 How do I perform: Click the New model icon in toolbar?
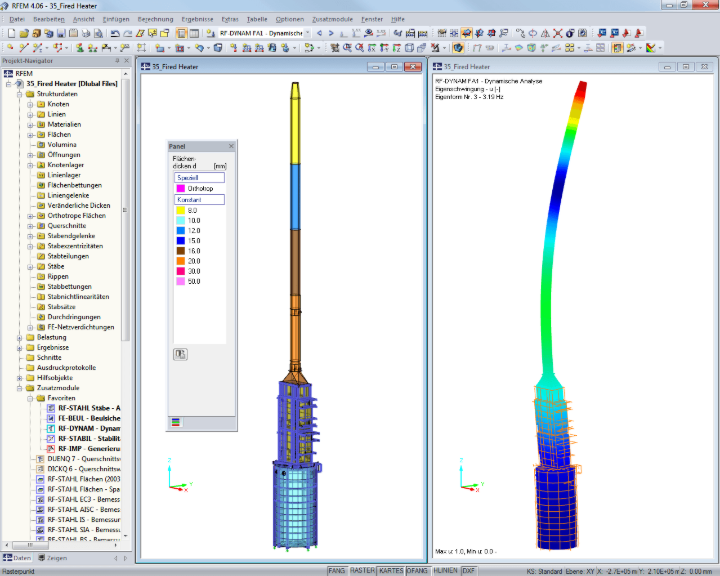(11, 34)
